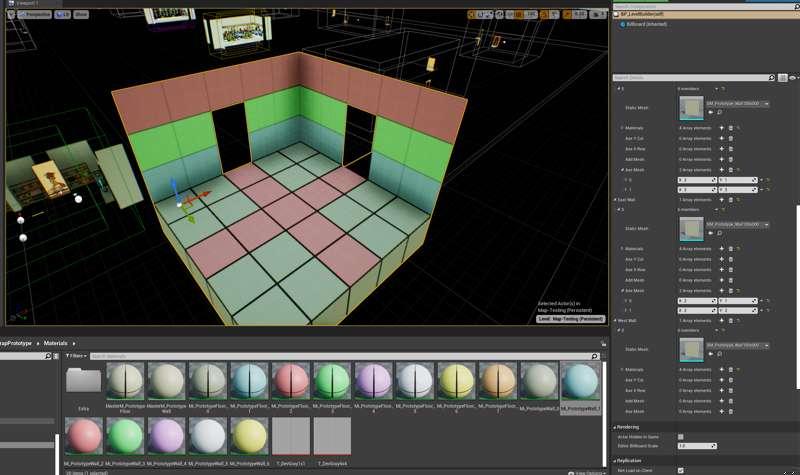Open the Filters dropdown in Content Browser

77,356
